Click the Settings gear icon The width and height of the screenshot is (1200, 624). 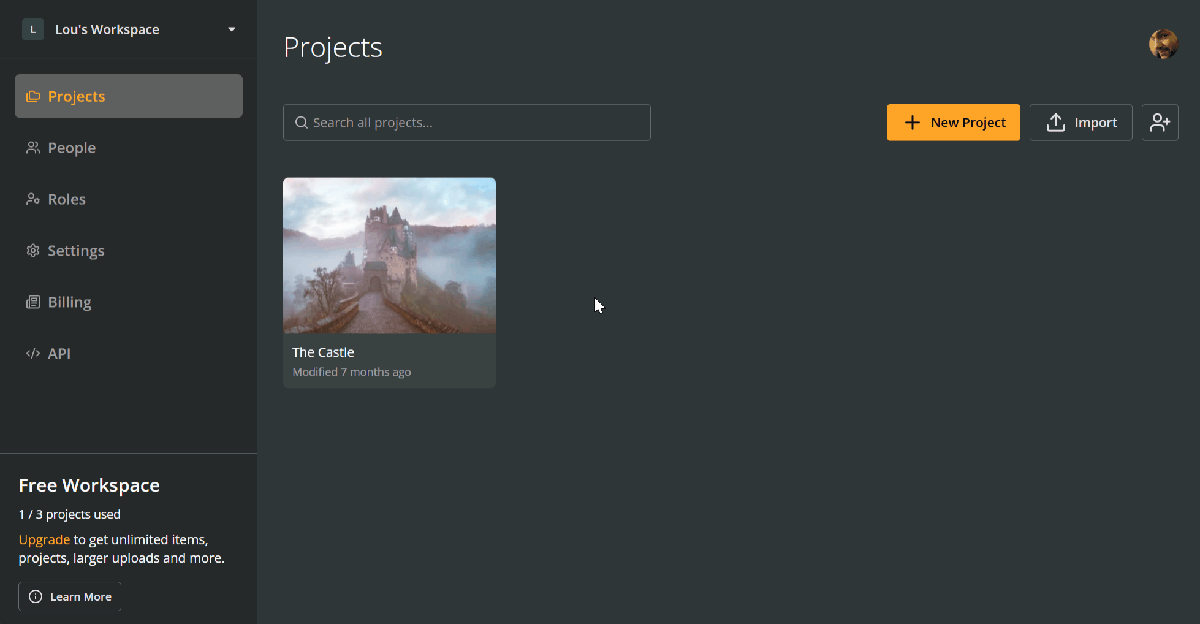tap(33, 251)
